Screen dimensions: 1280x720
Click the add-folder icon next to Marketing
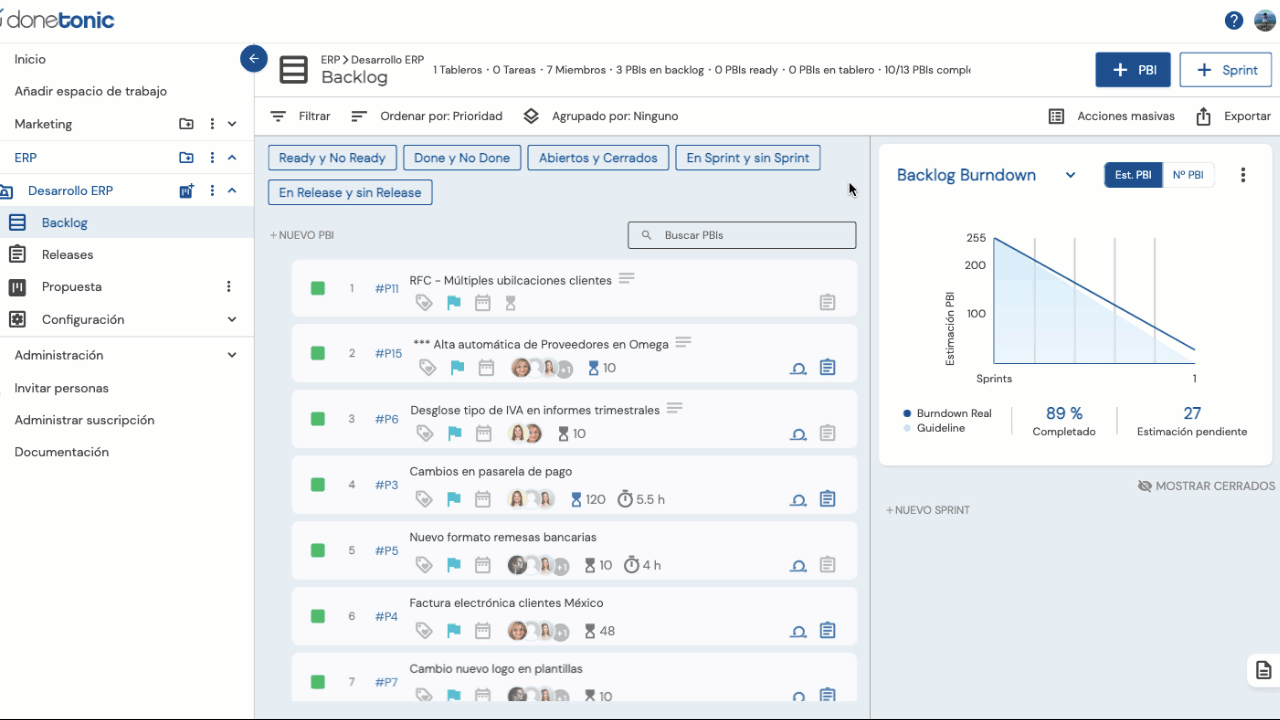coord(187,124)
